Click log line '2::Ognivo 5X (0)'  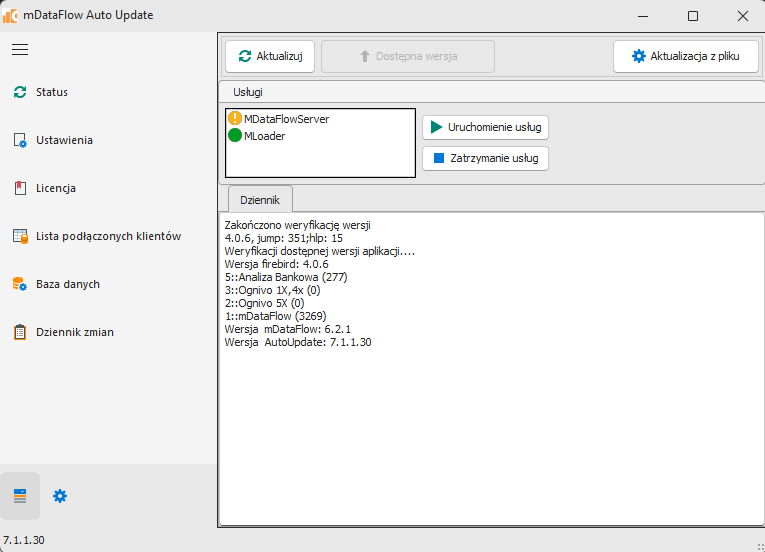click(264, 303)
